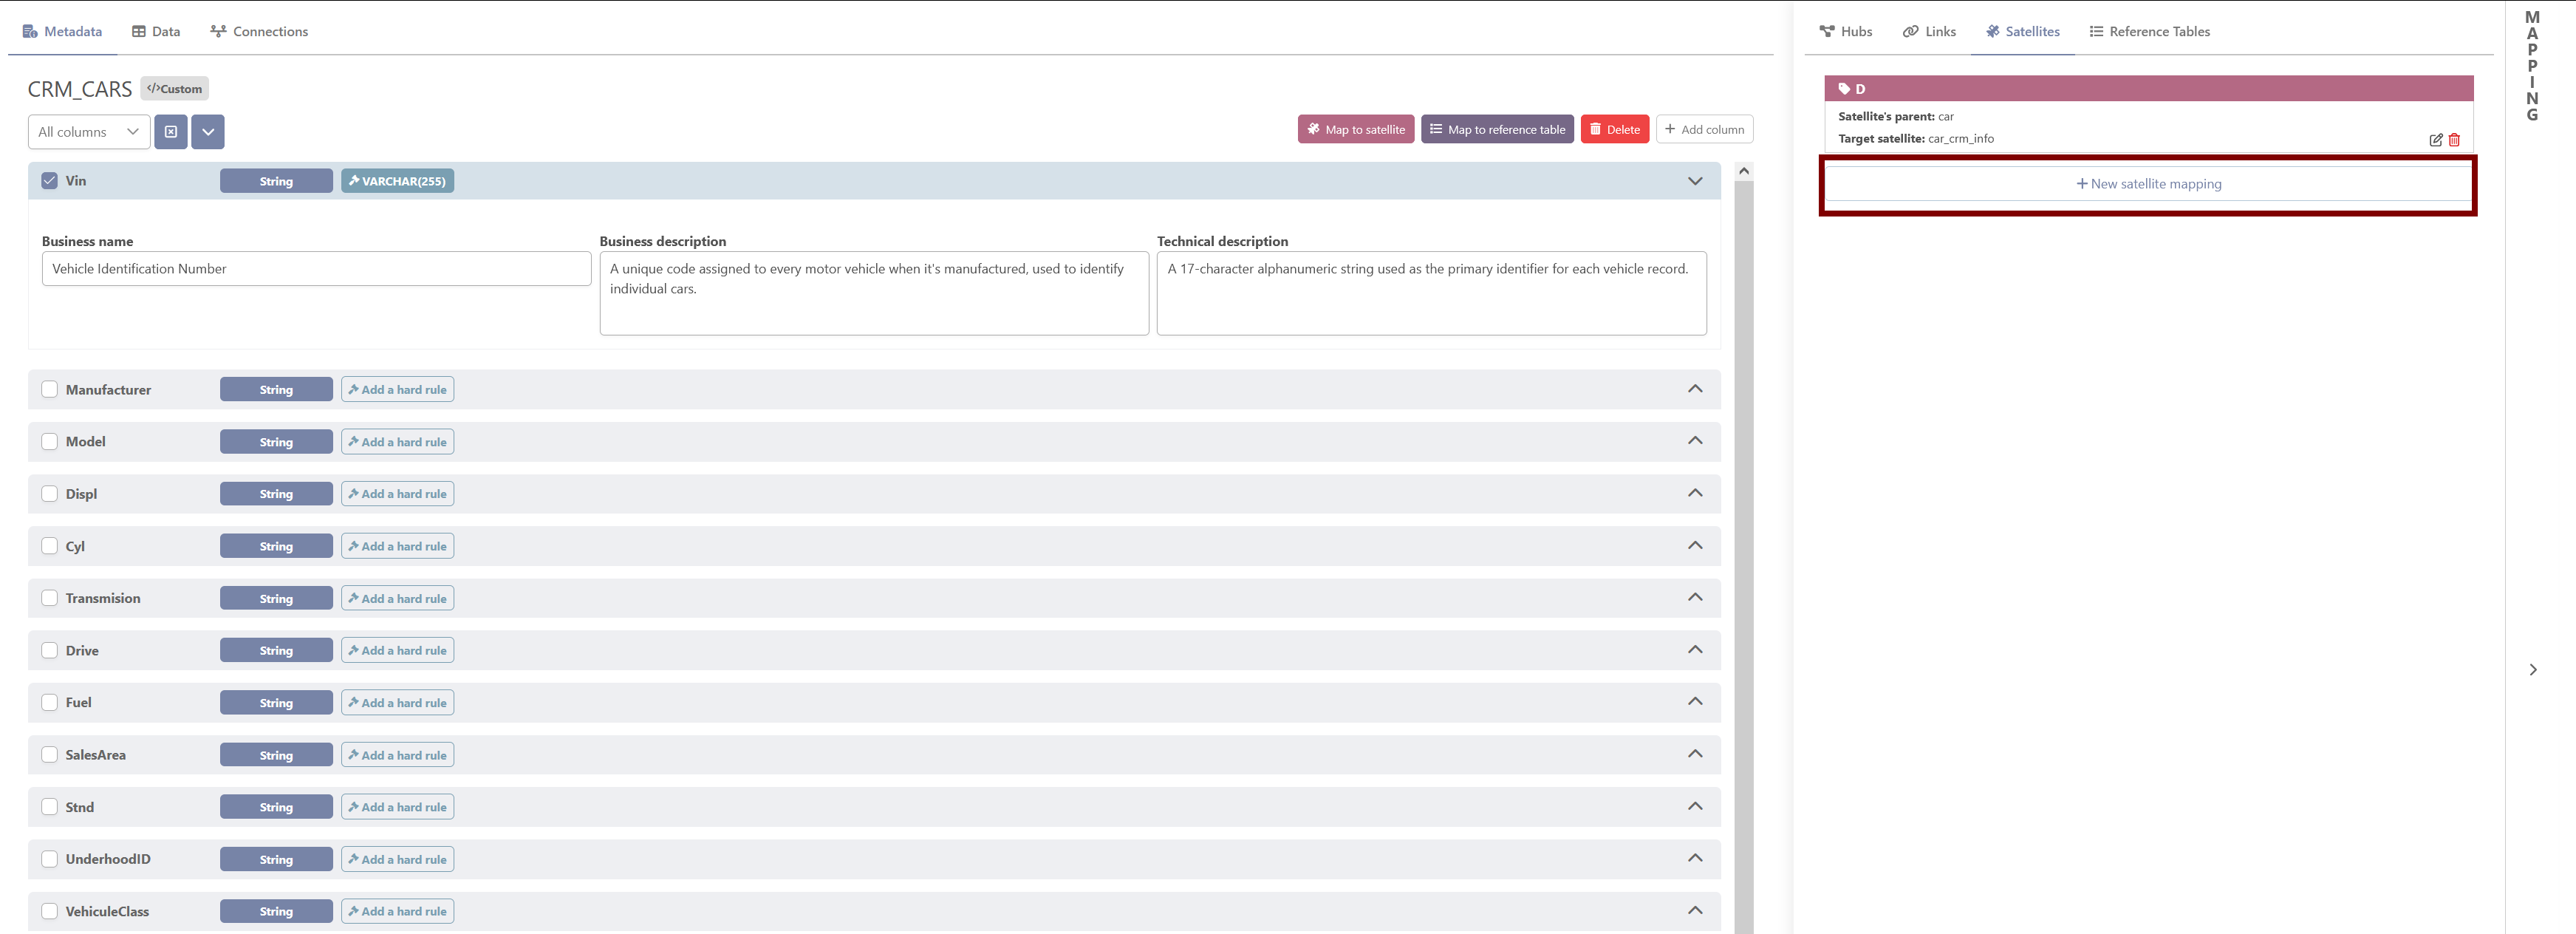
Task: Add a hard rule to Displ
Action: (397, 494)
